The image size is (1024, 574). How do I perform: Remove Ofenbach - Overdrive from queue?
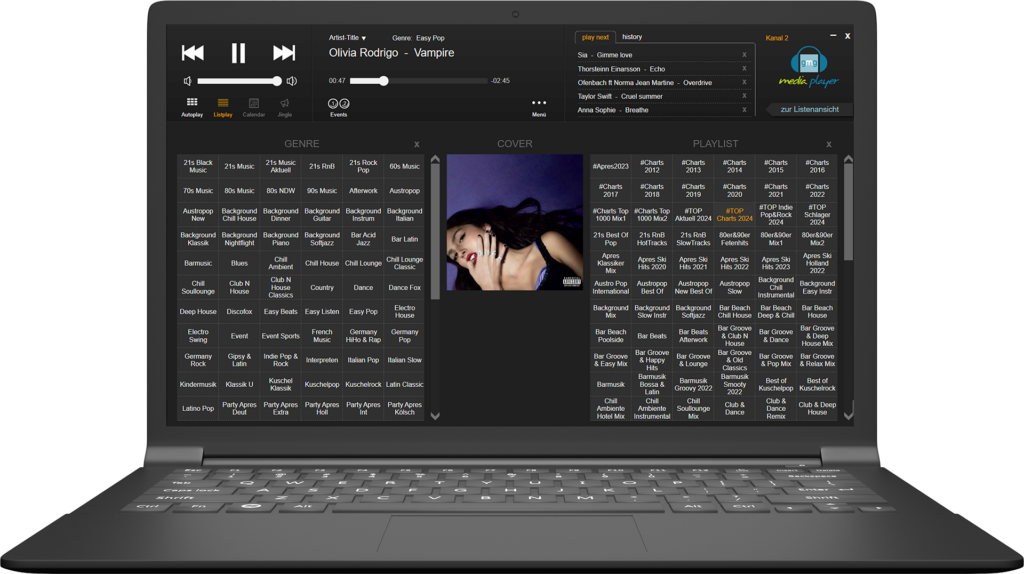[744, 82]
